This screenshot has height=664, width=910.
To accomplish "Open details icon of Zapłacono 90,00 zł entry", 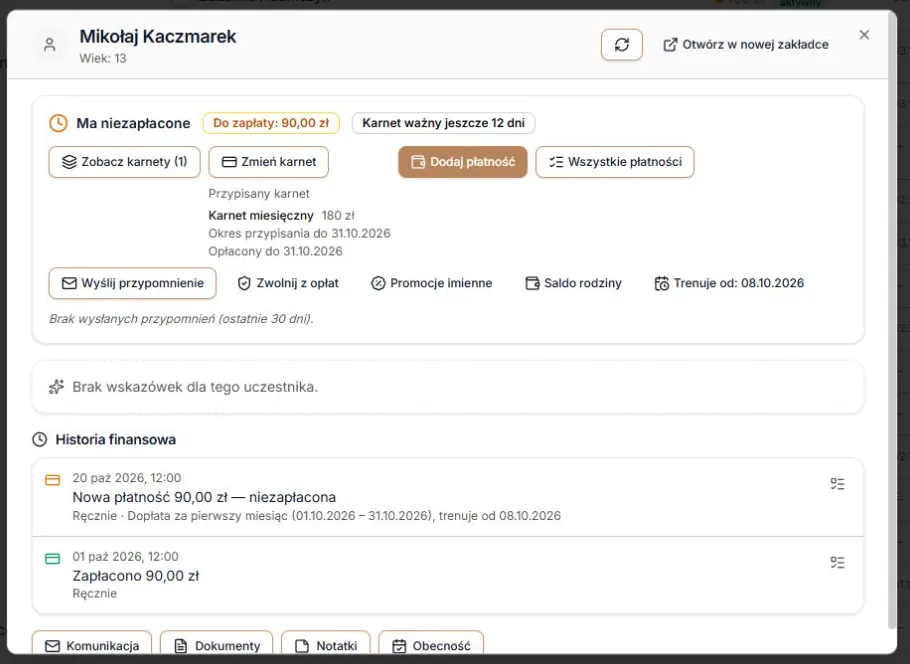I will [x=837, y=562].
